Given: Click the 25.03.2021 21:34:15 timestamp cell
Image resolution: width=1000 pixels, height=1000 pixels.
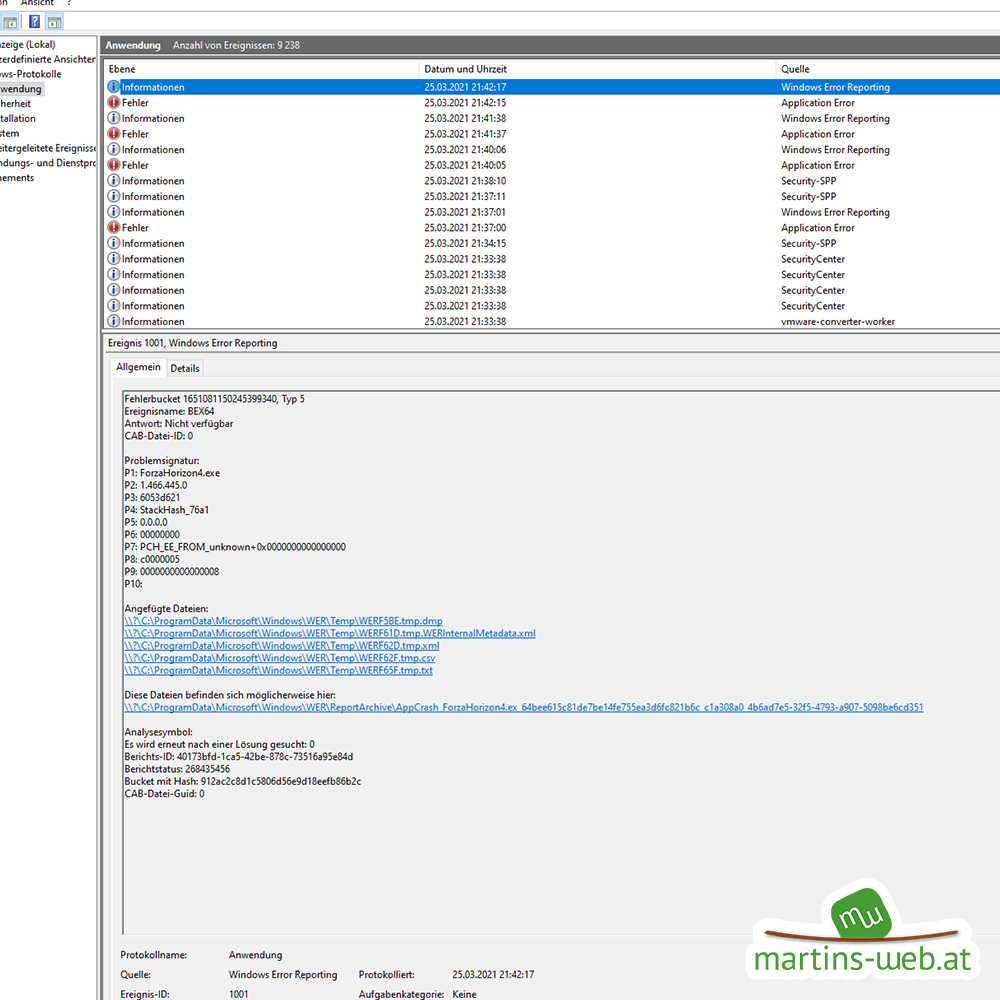Looking at the screenshot, I should (x=465, y=243).
